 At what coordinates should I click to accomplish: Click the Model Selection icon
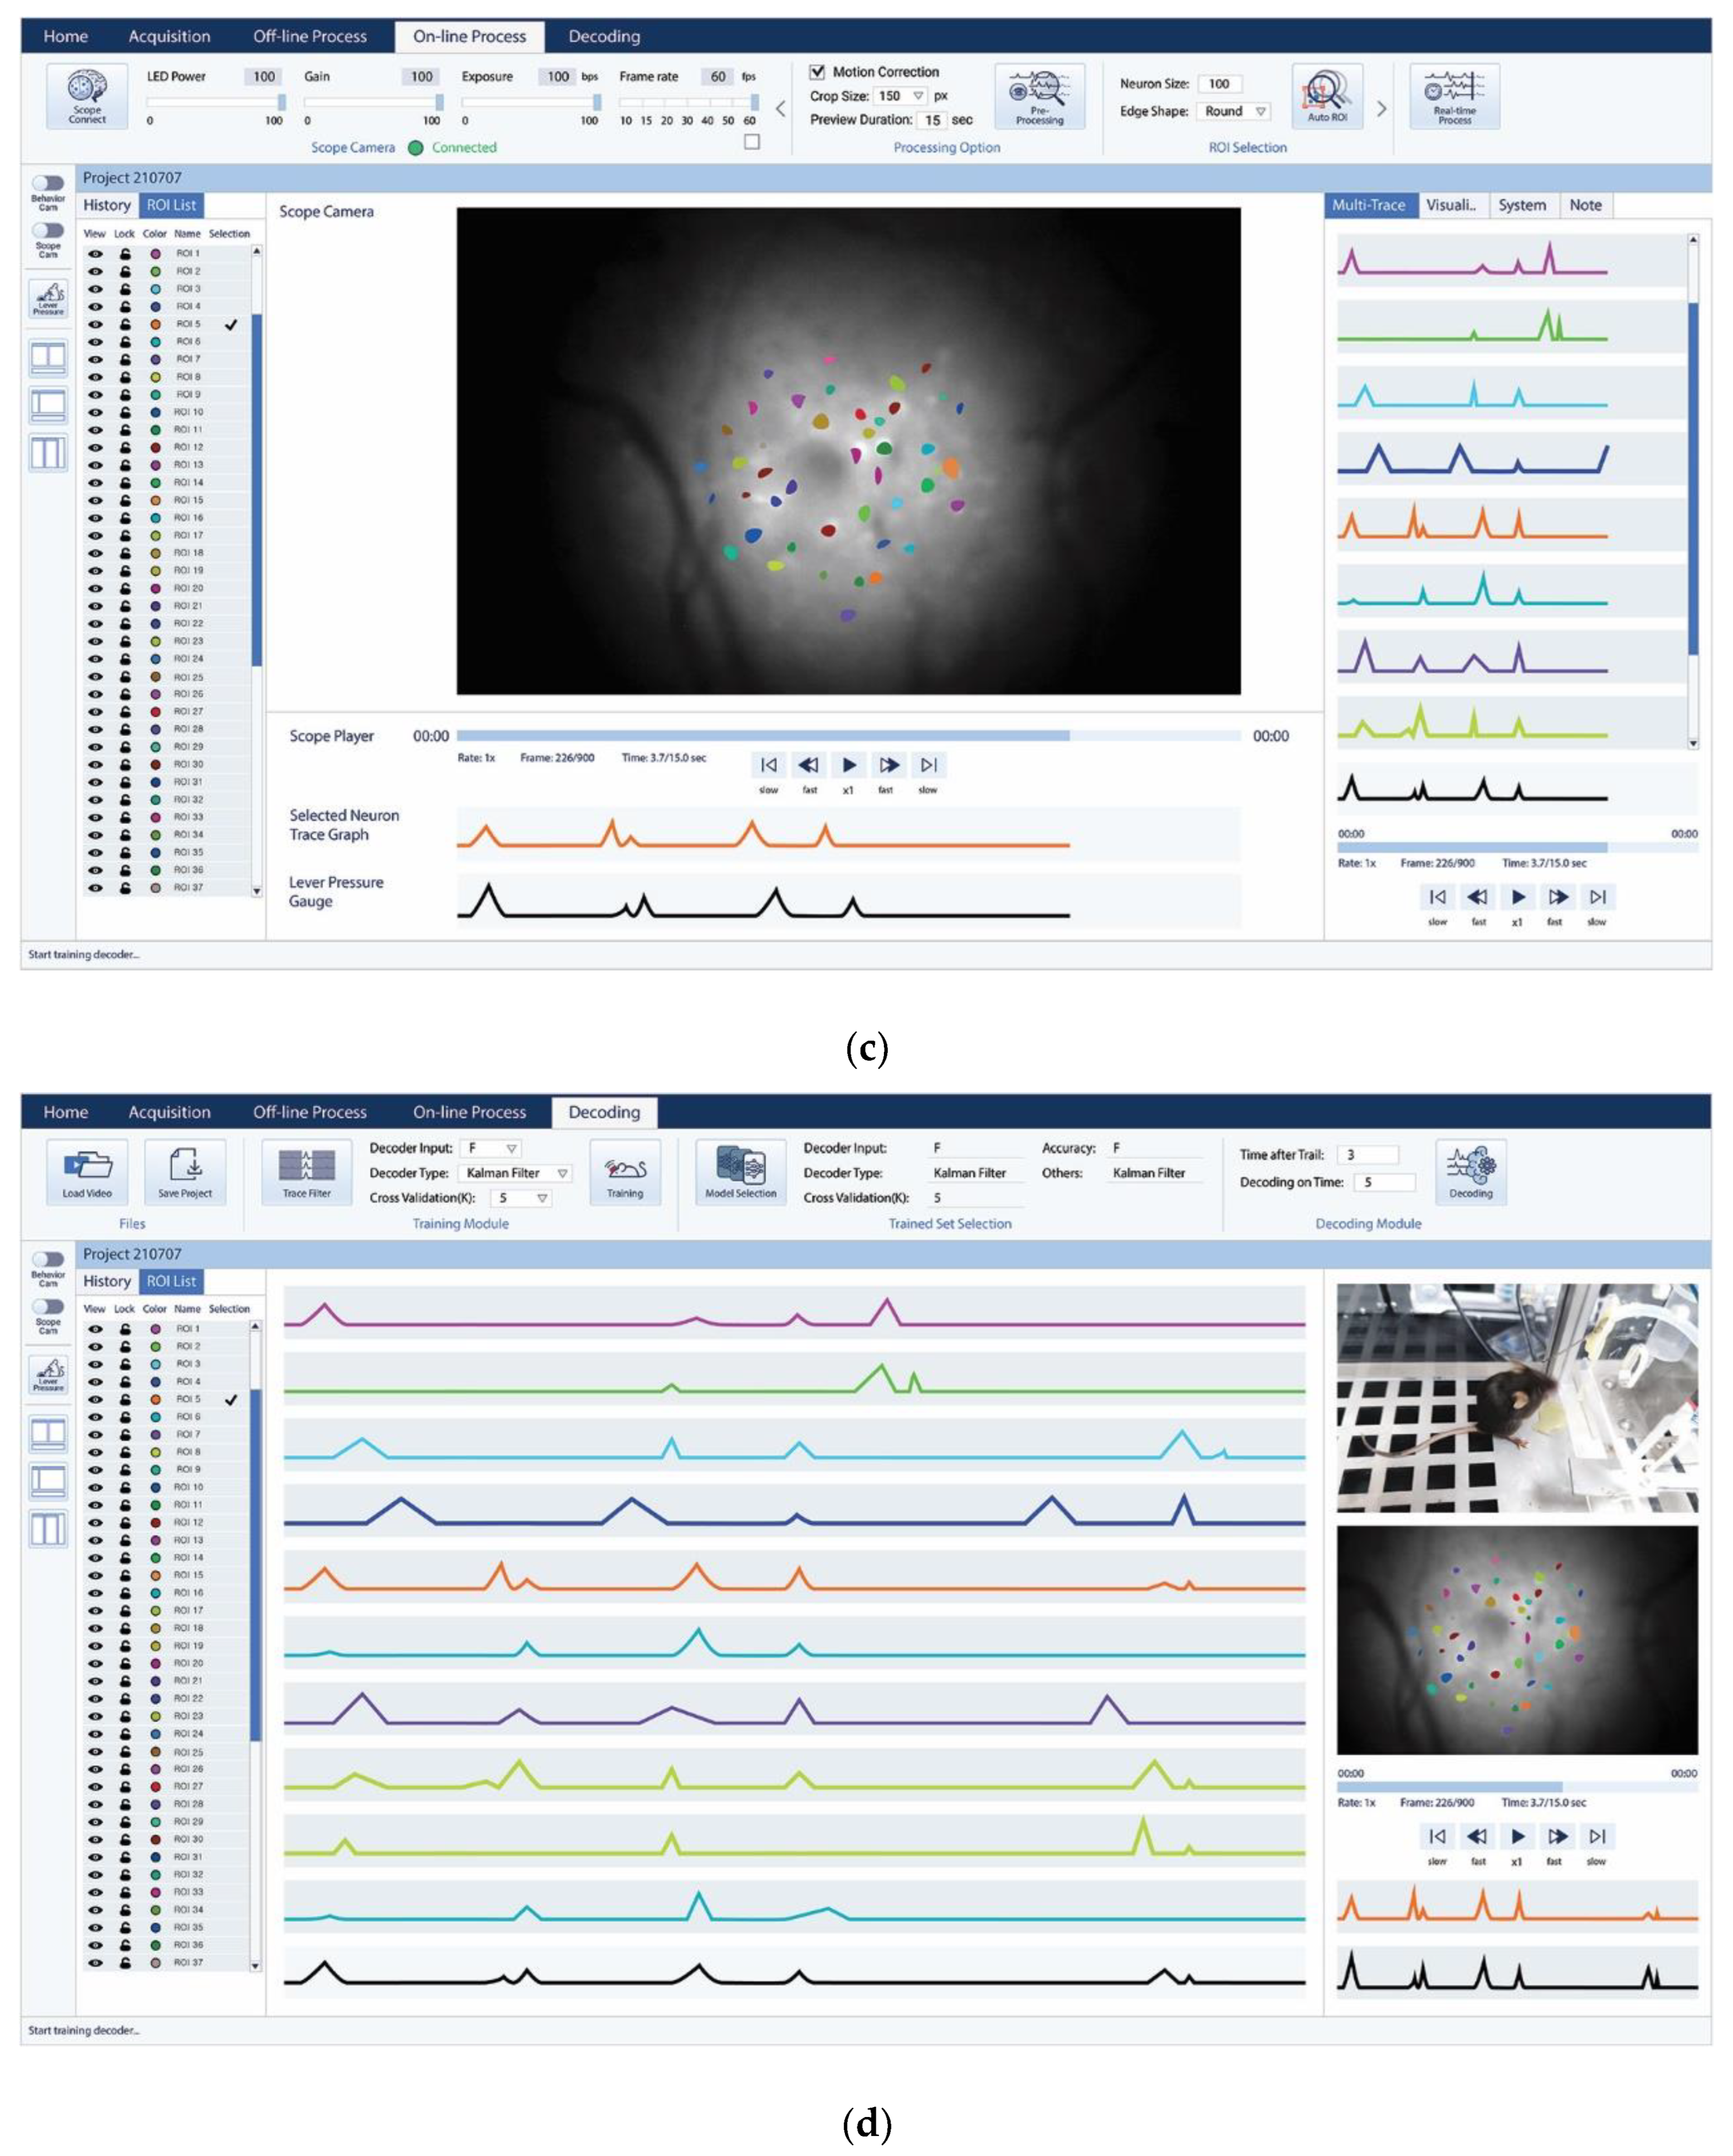[x=740, y=1170]
